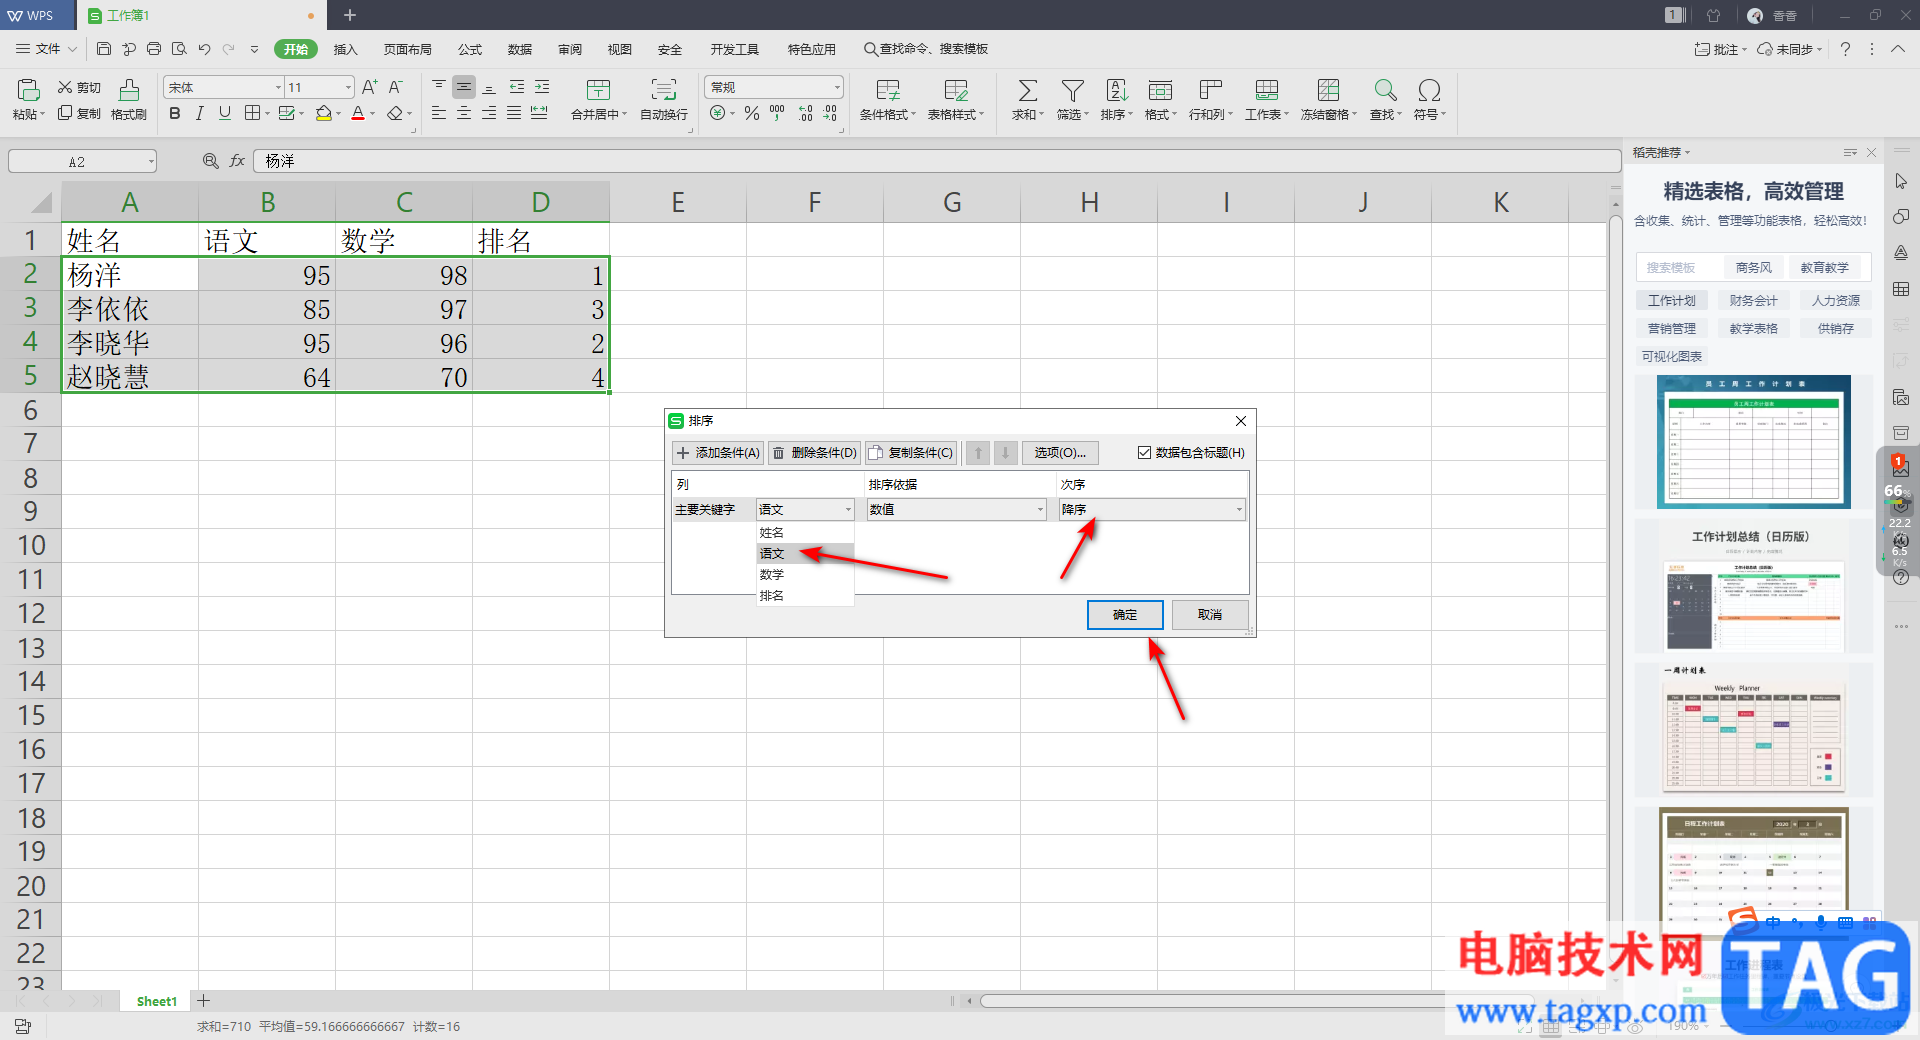Open the File menu dropdown
Viewport: 1920px width, 1040px height.
pyautogui.click(x=47, y=48)
